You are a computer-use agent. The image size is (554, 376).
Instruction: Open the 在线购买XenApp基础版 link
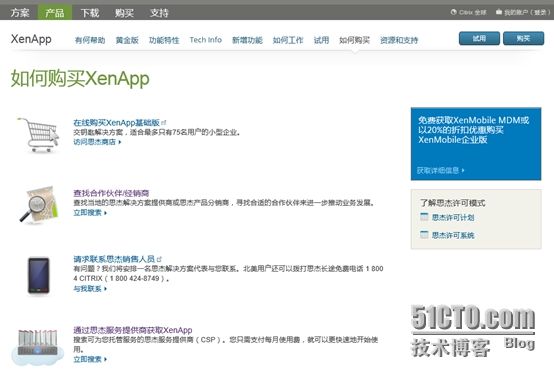(117, 123)
